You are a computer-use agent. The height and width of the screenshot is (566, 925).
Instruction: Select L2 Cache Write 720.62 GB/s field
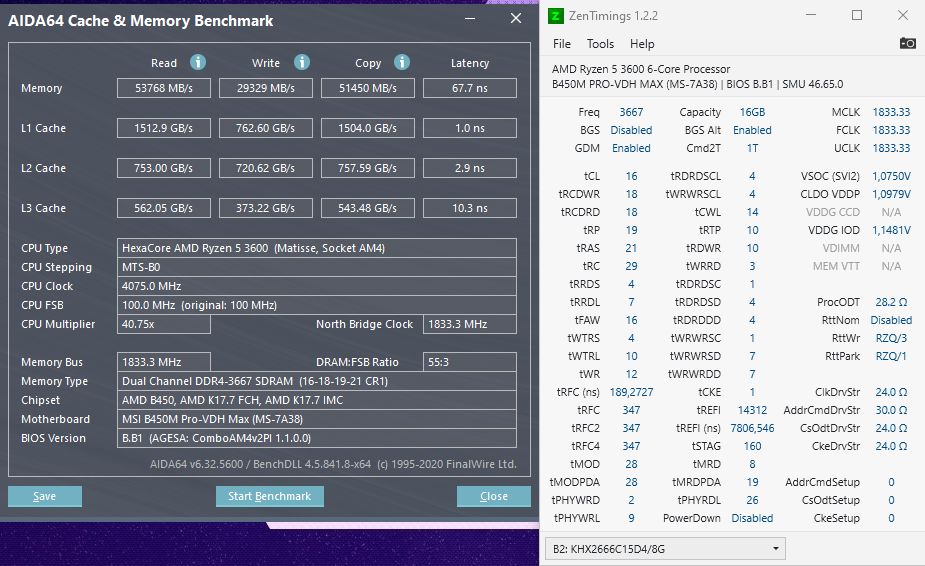265,168
